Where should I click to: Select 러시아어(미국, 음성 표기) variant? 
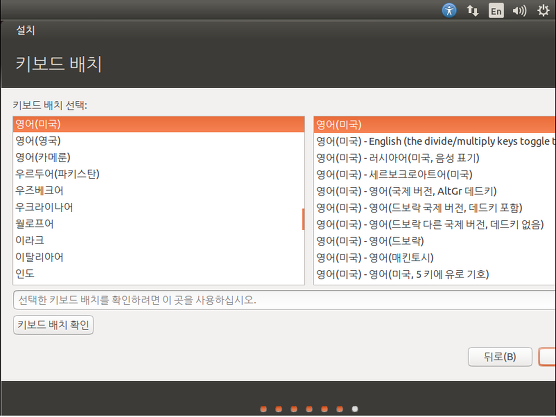435,158
